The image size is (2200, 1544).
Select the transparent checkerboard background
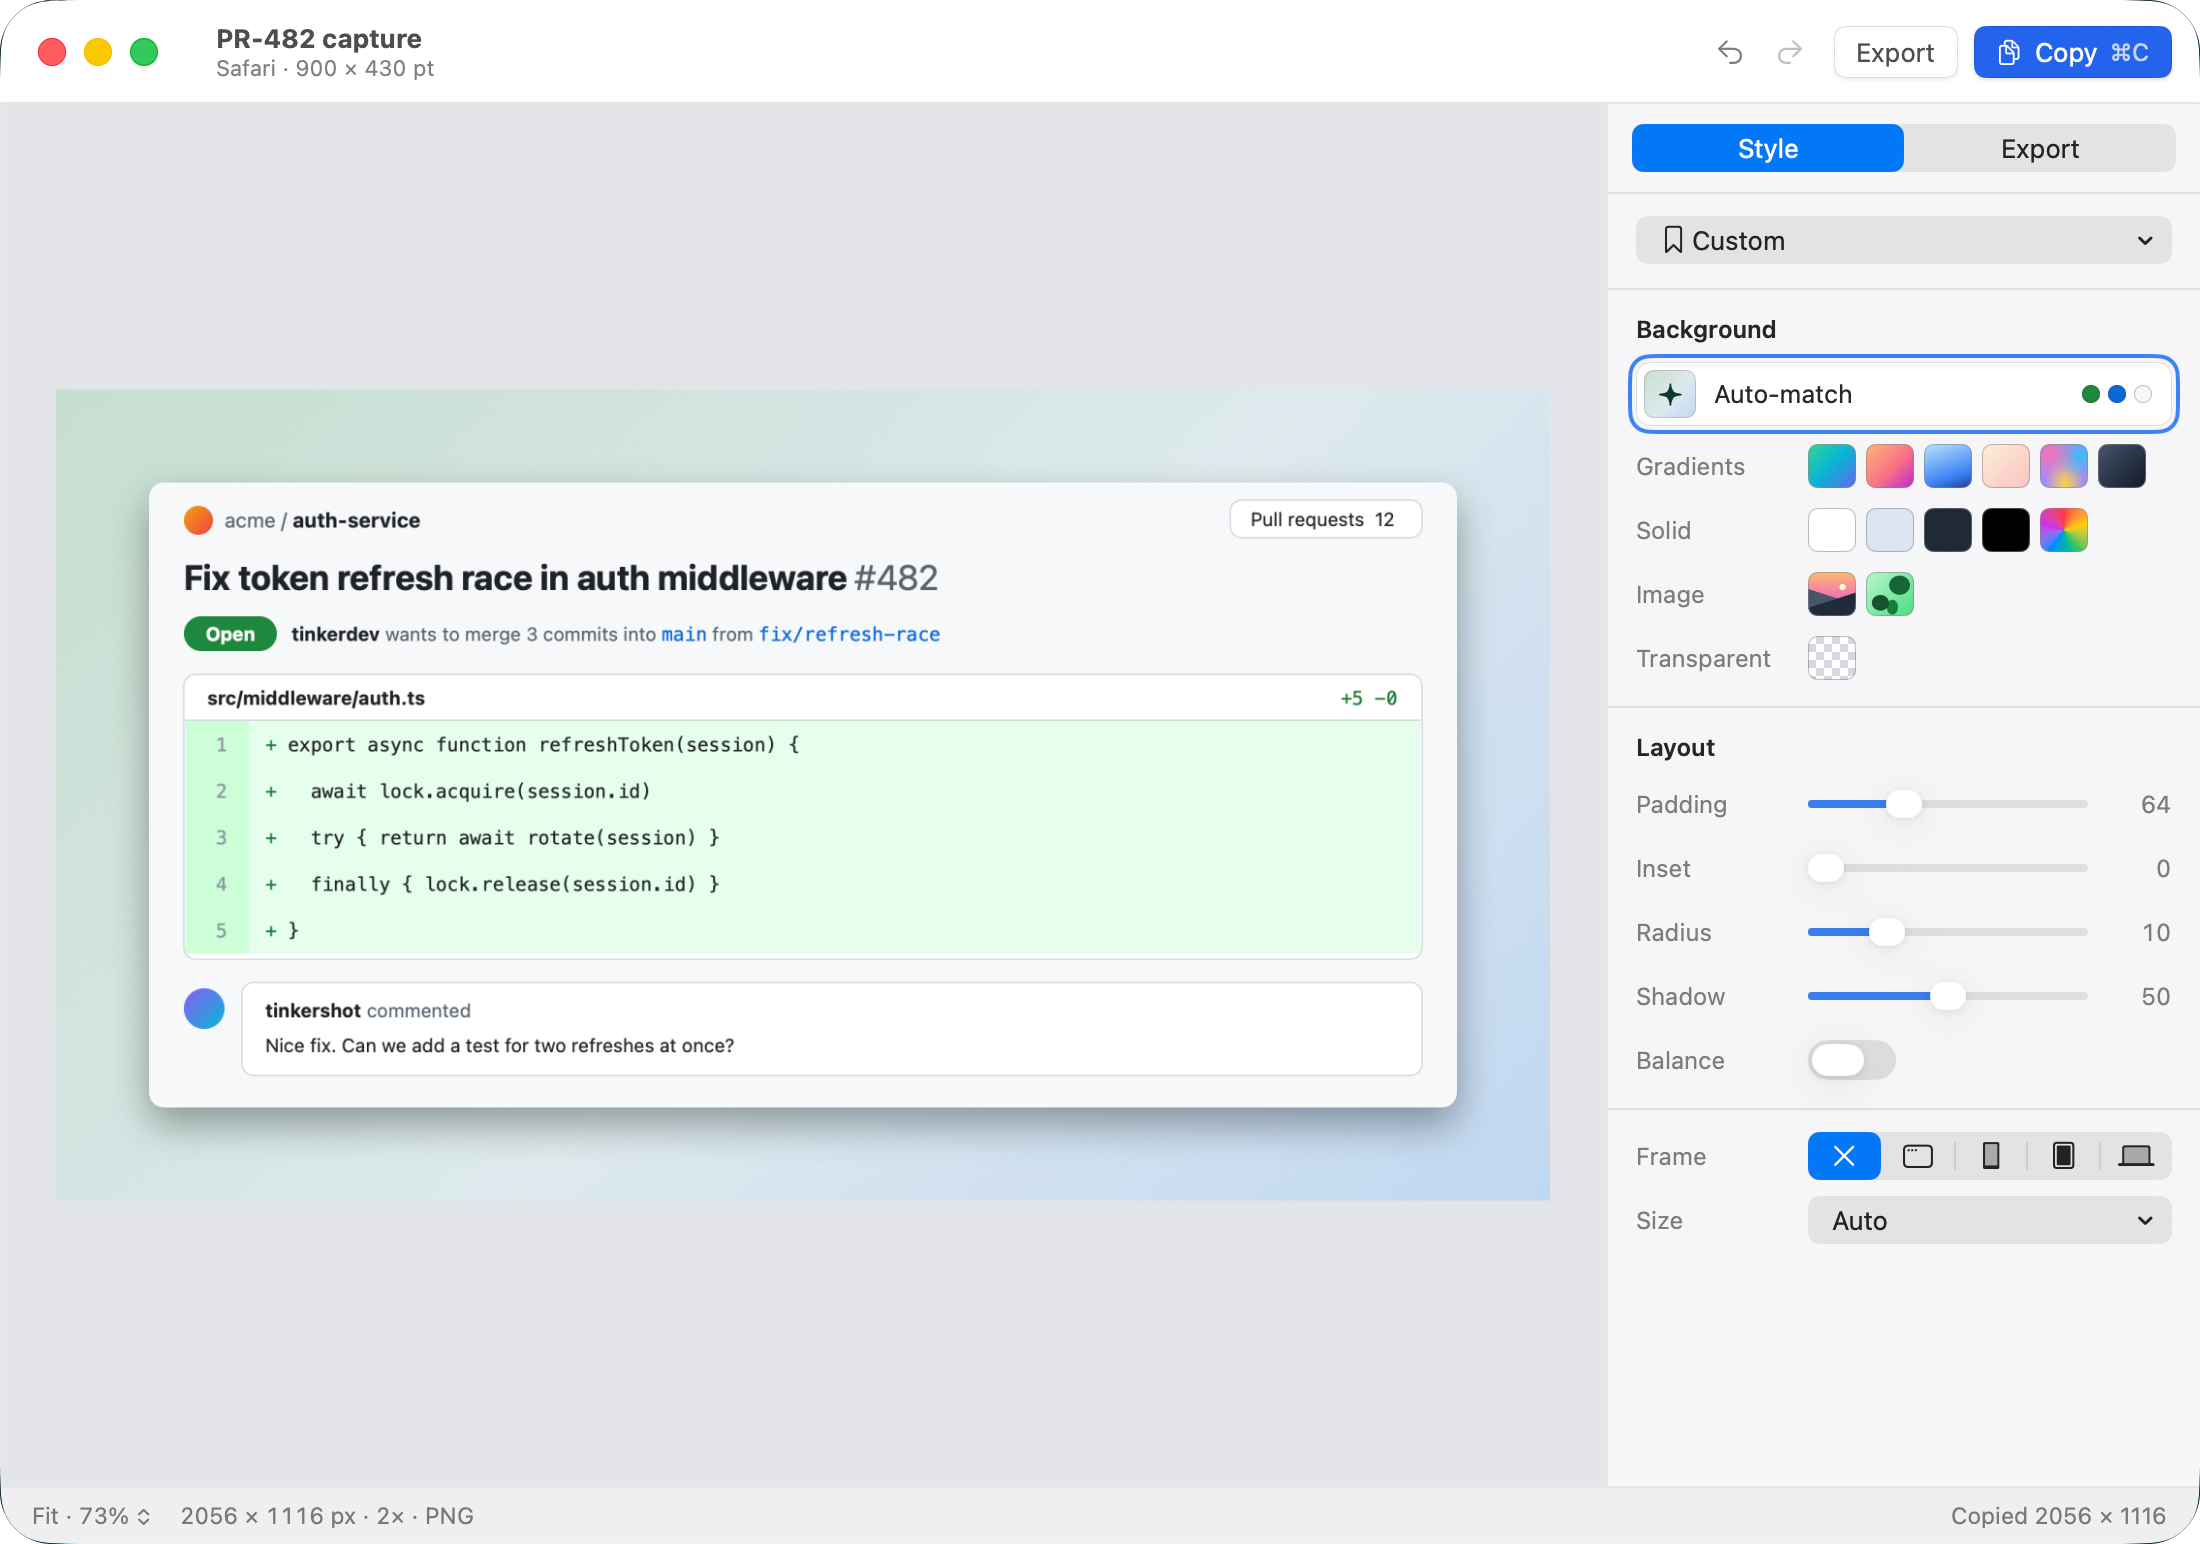[x=1832, y=658]
